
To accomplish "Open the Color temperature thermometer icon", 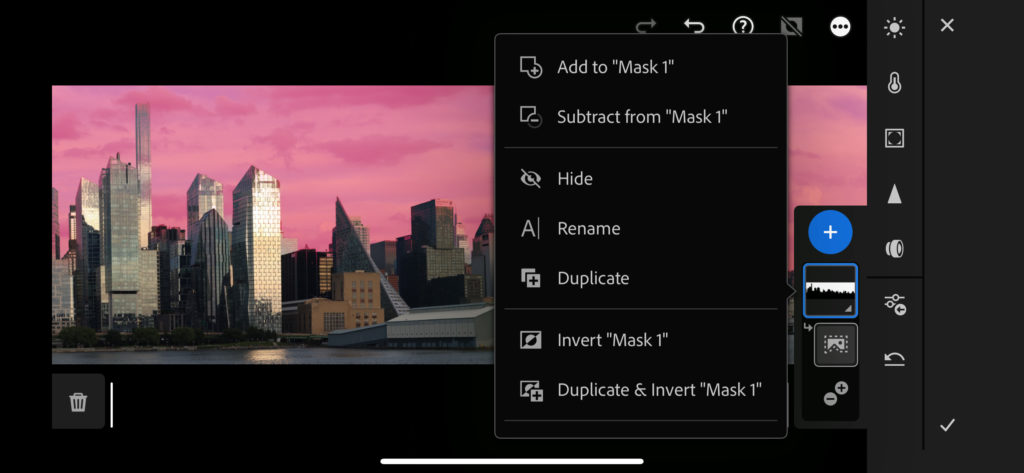I will click(895, 83).
